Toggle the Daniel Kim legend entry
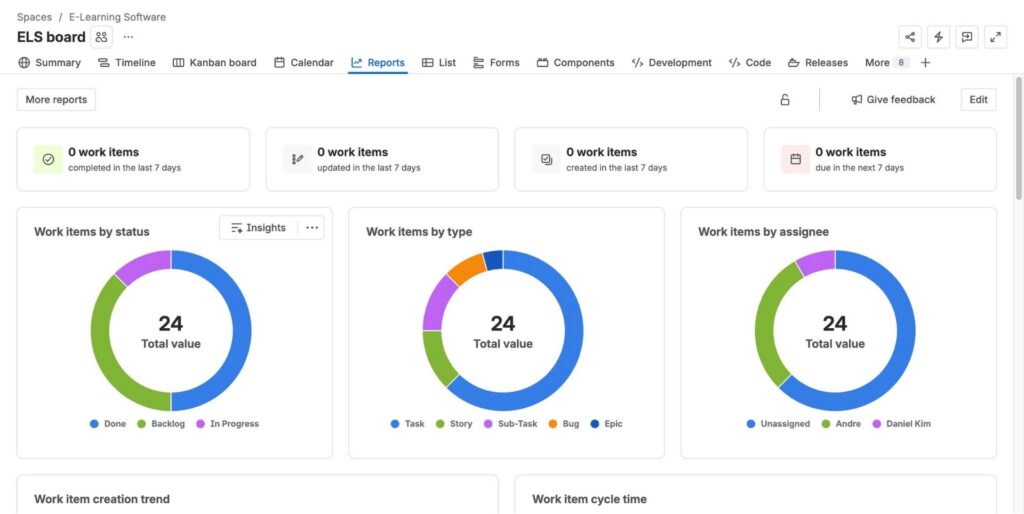 pos(901,424)
